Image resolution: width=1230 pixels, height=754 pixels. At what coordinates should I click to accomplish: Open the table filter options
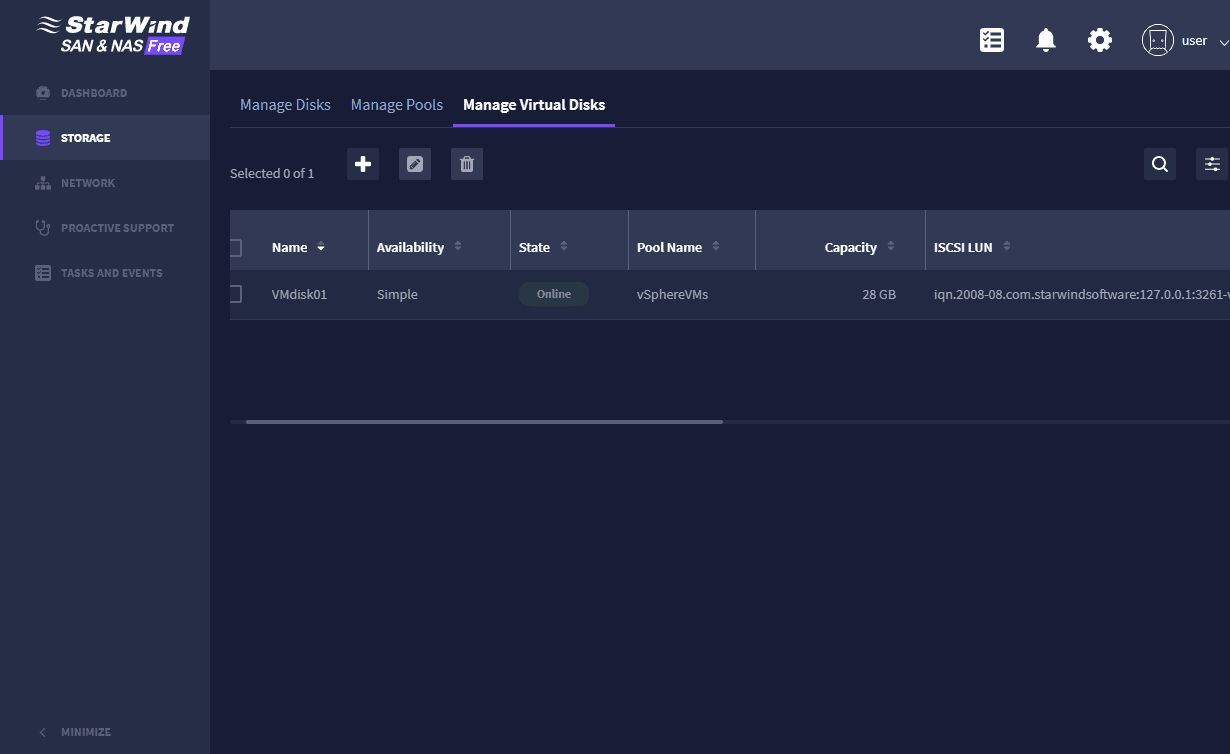tap(1211, 163)
